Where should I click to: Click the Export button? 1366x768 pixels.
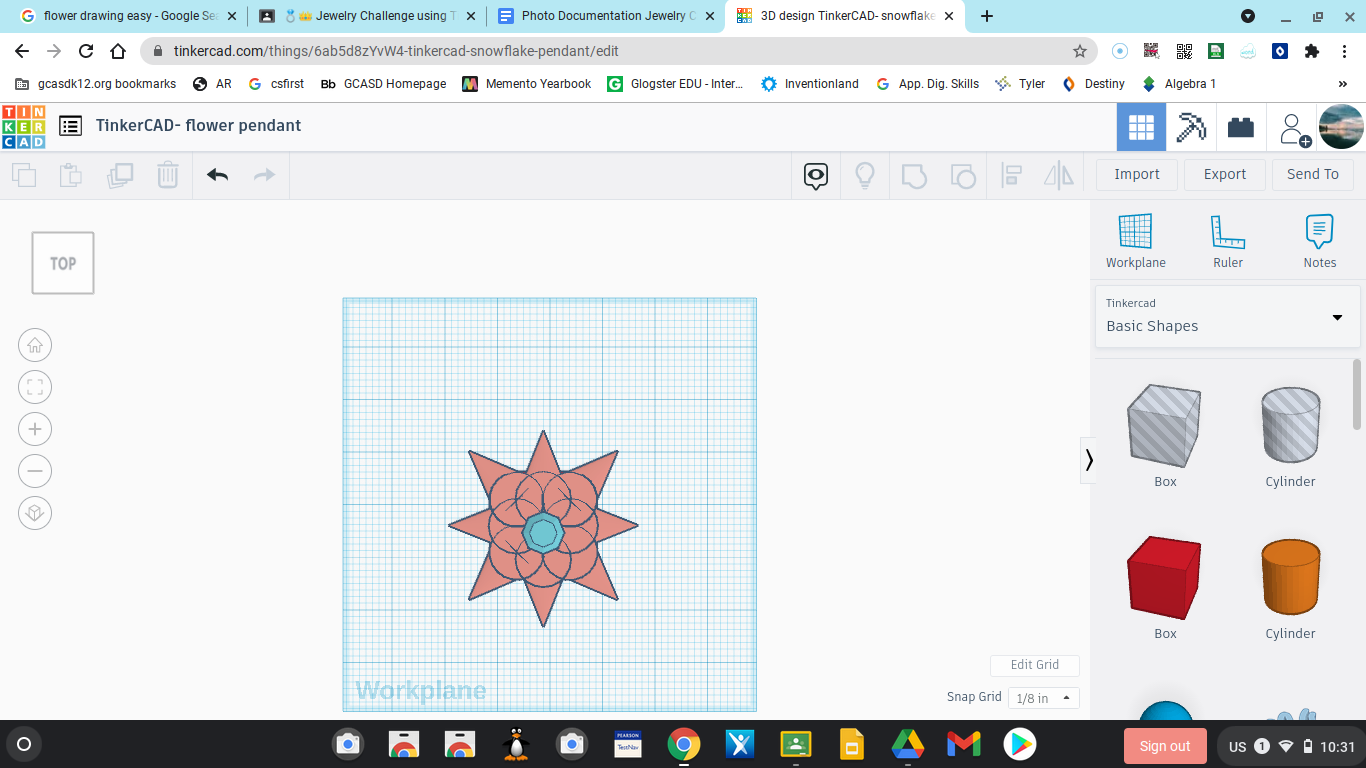1224,174
